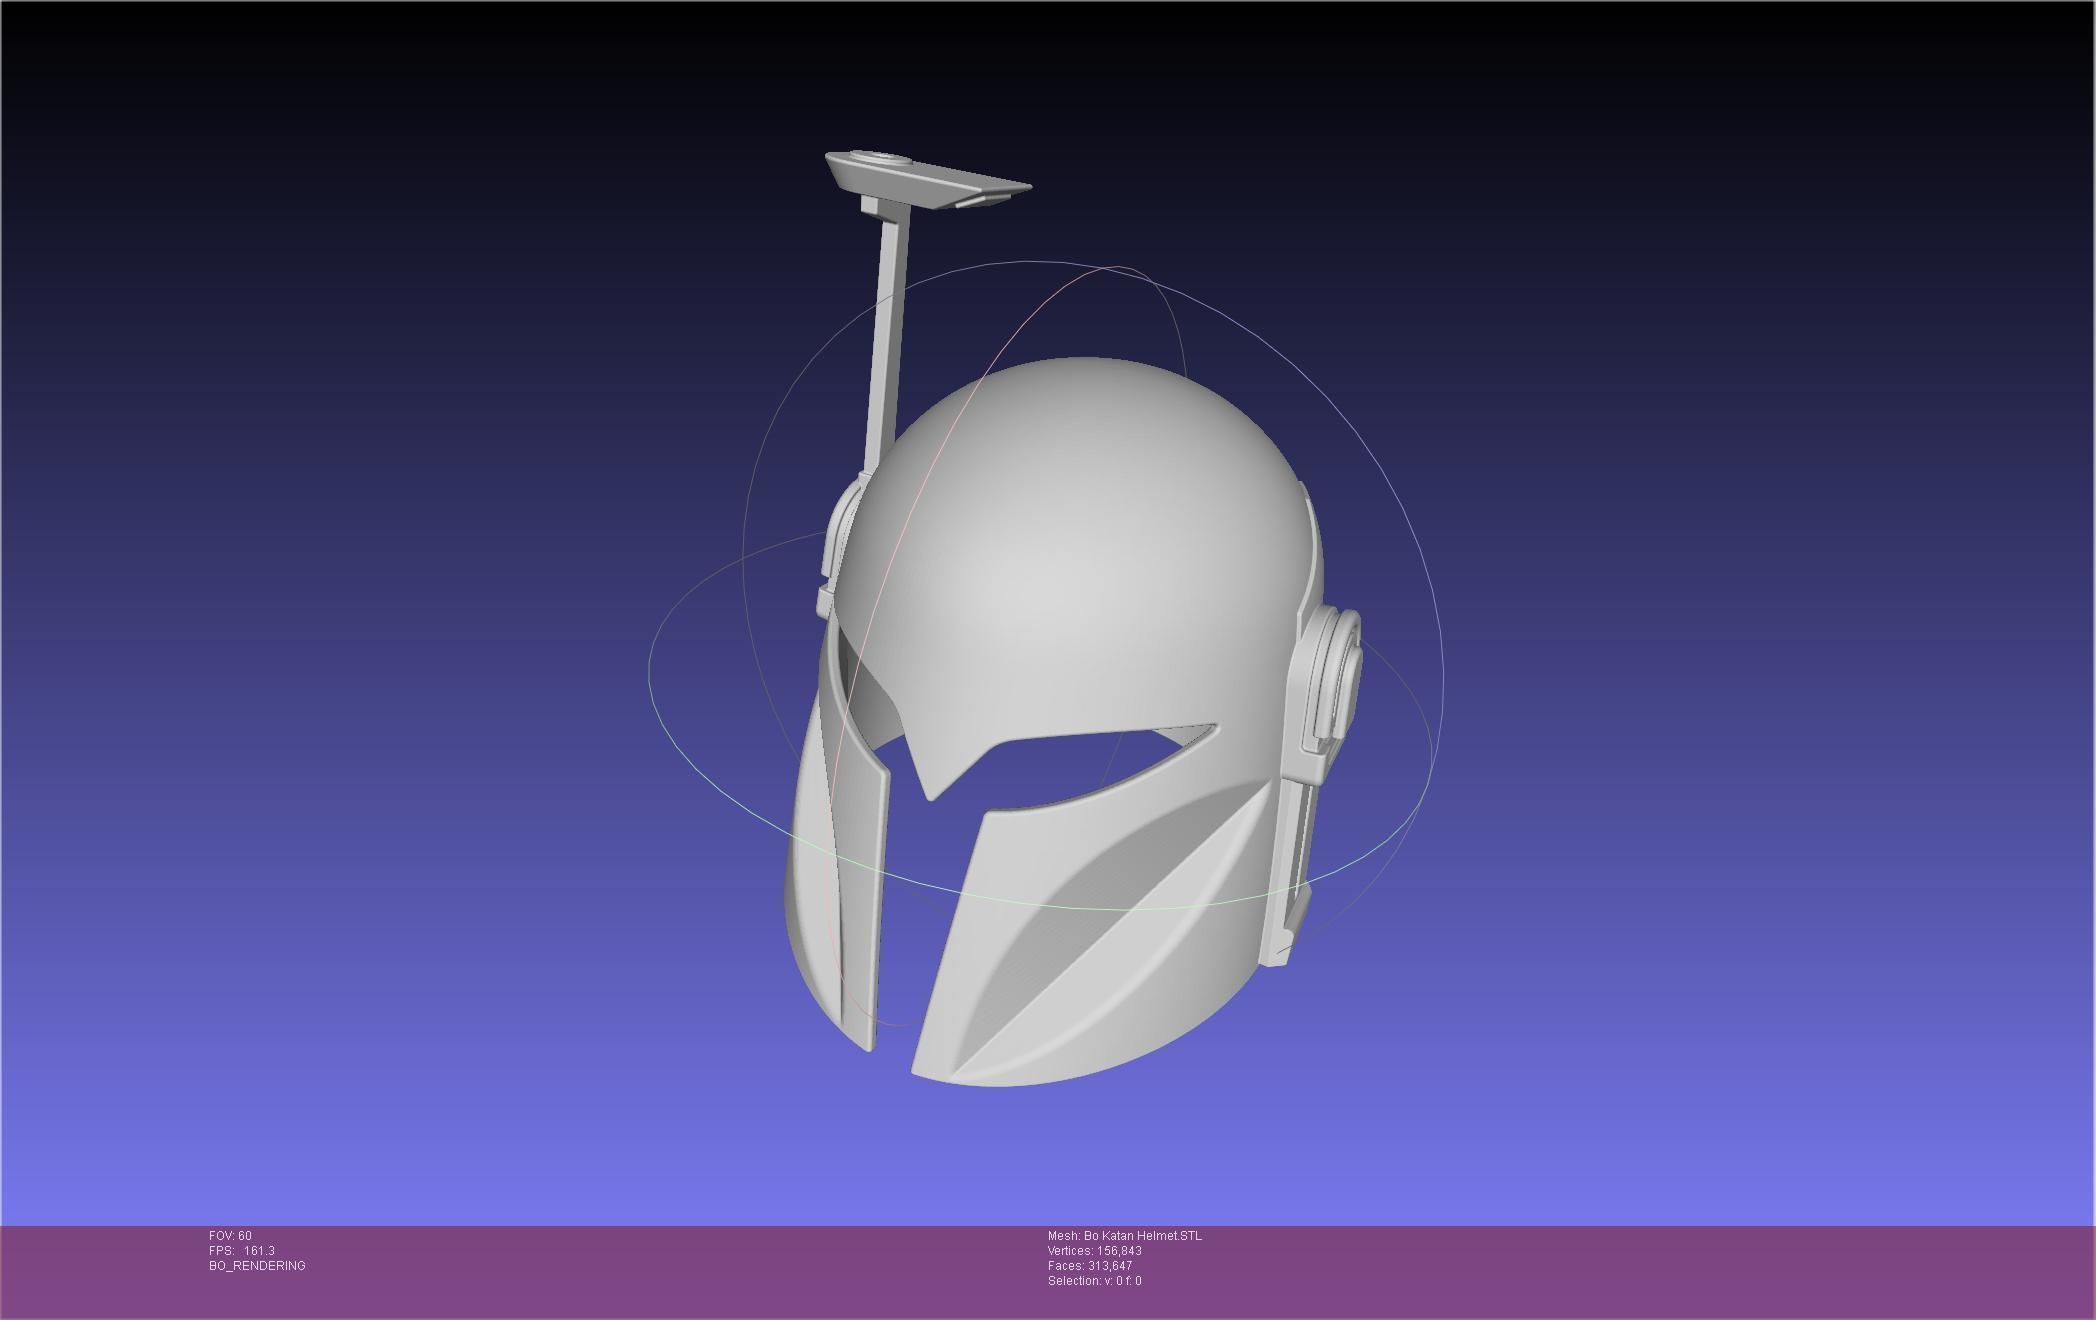Click the 'Selection: v: 0 f: 0' text
Viewport: 2096px width, 1320px height.
coord(1095,1281)
